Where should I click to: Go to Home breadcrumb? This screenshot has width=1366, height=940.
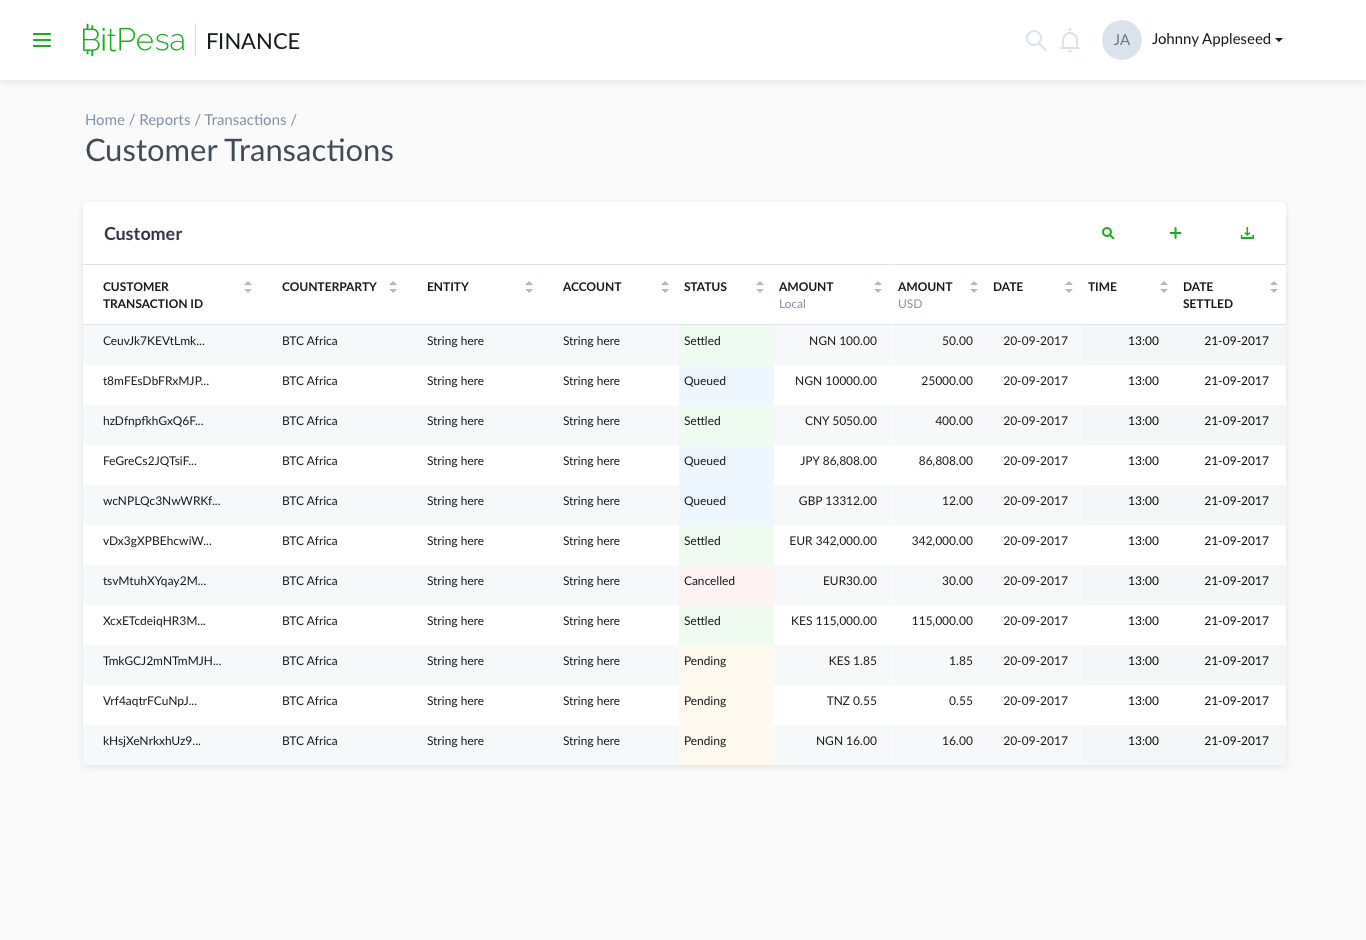(105, 120)
